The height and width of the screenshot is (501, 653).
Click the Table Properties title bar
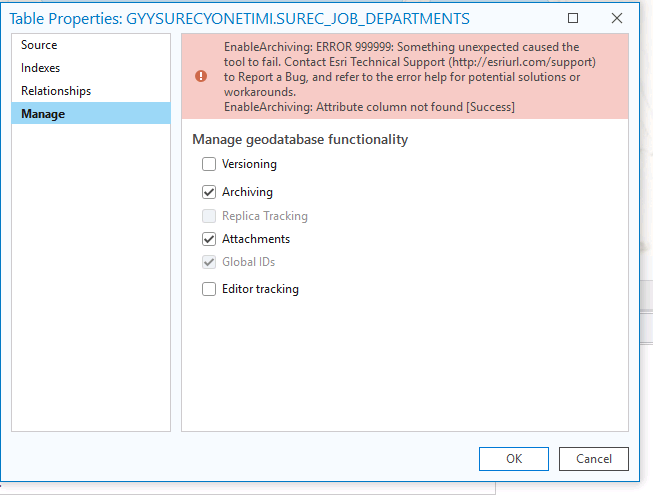240,18
